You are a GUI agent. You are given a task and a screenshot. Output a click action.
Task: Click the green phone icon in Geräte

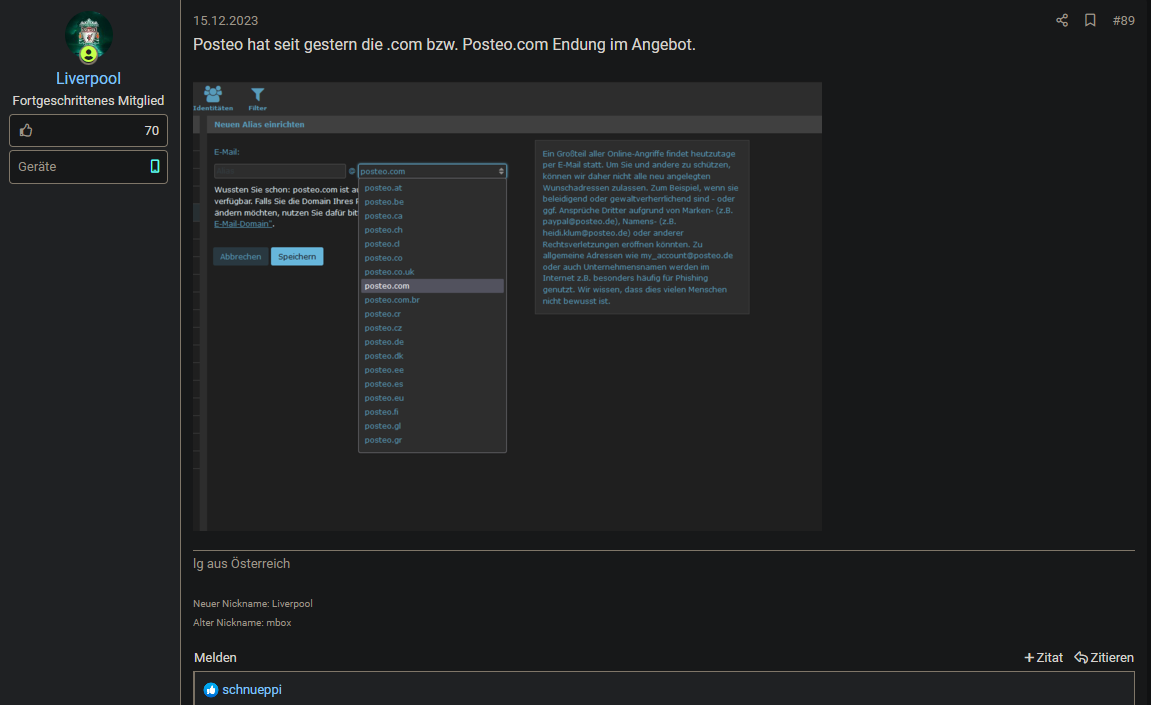pyautogui.click(x=155, y=167)
